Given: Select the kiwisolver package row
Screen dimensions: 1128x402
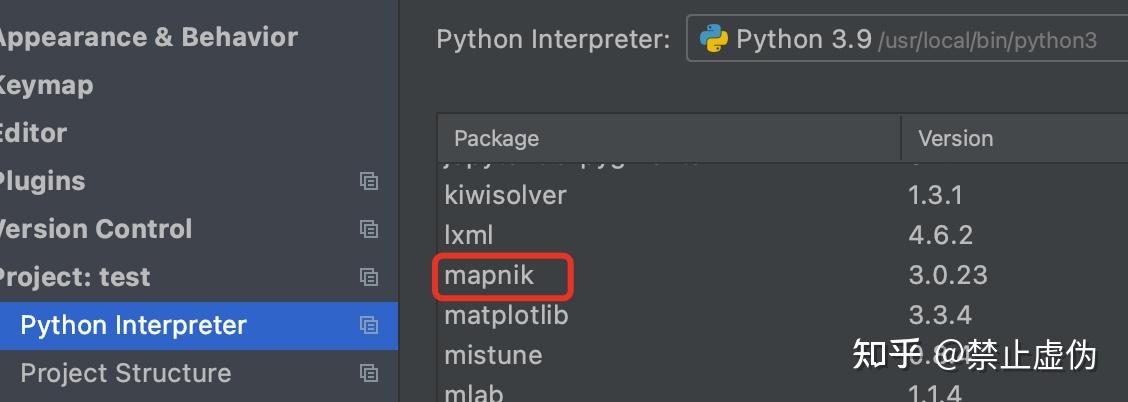Looking at the screenshot, I should tap(505, 195).
